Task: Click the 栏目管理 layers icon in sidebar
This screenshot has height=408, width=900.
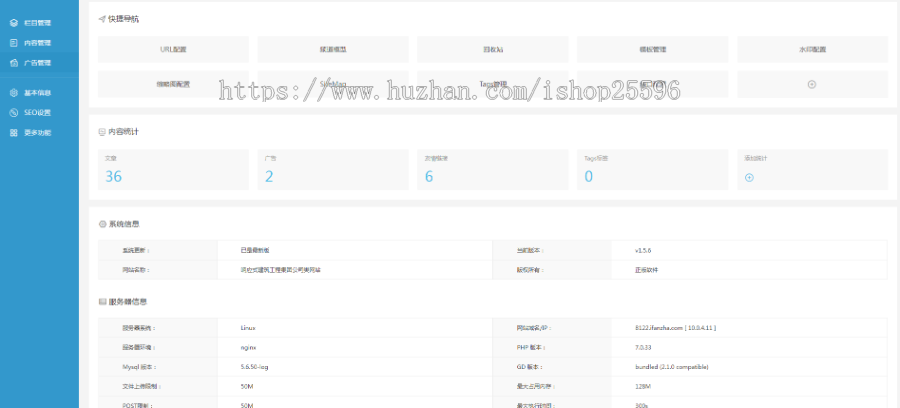Action: (x=14, y=23)
